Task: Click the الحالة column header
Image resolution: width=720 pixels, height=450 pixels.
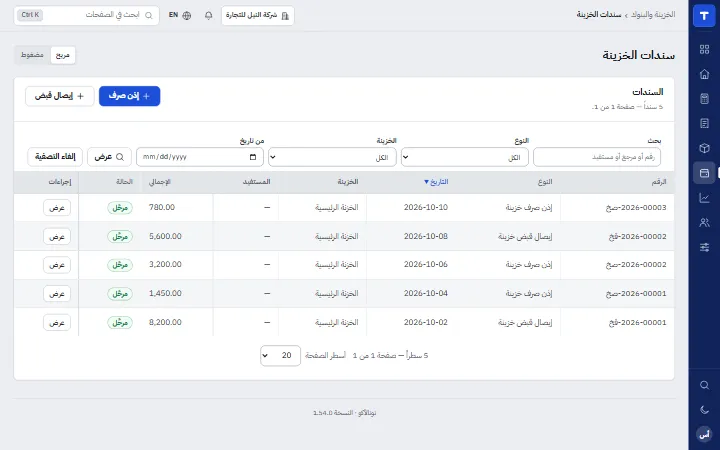Action: (x=124, y=182)
